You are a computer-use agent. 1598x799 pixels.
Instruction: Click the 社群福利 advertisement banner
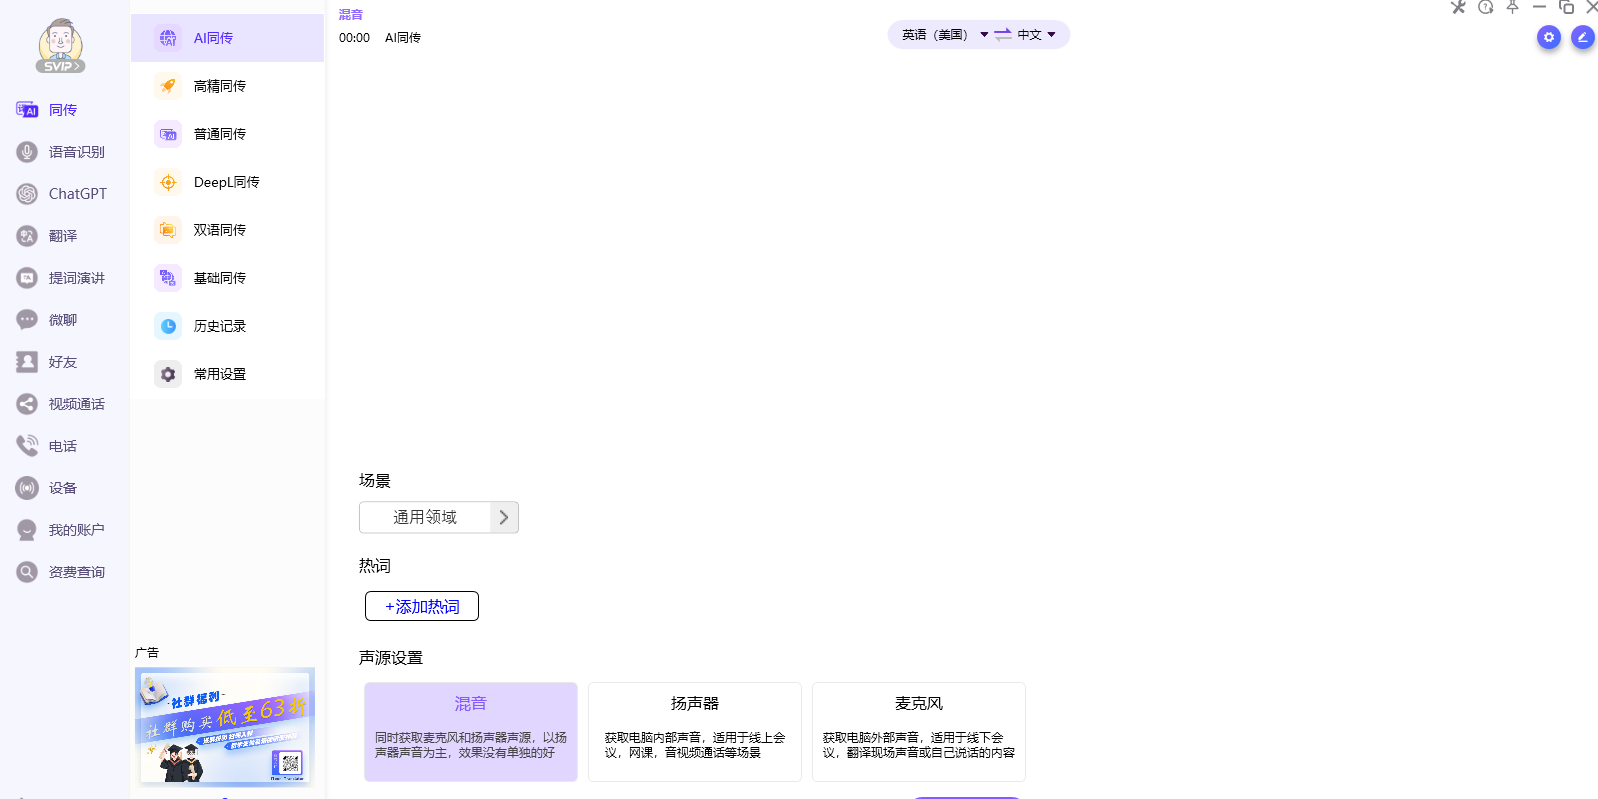(x=225, y=726)
